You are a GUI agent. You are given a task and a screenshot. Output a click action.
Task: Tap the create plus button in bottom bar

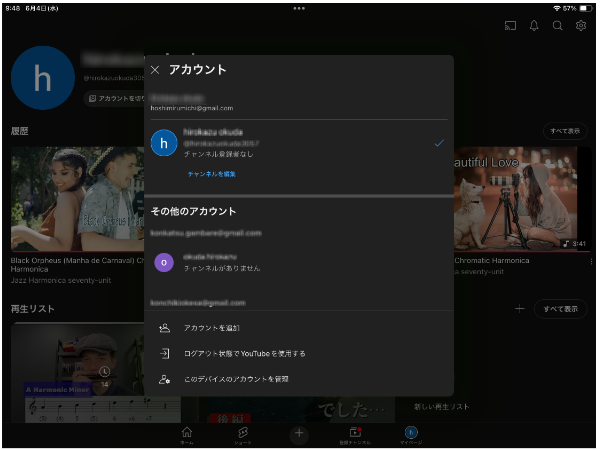299,434
